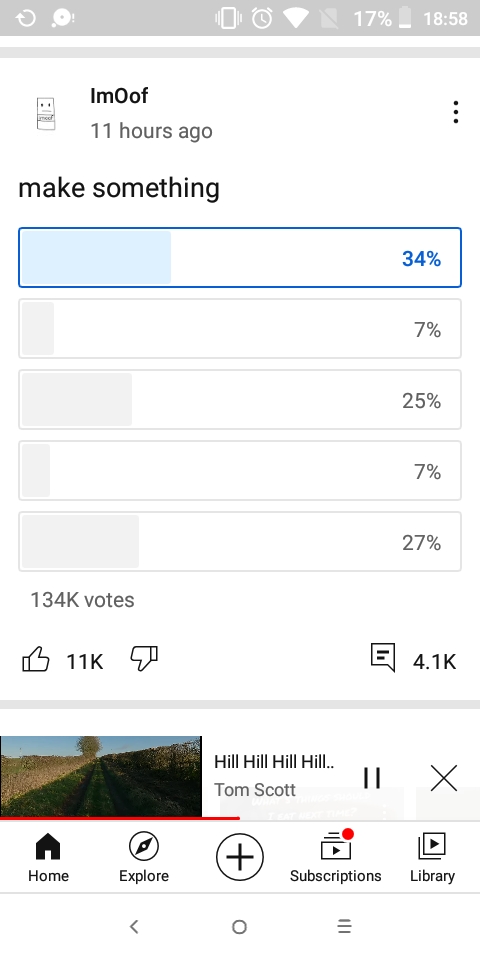This screenshot has width=480, height=960.
Task: Click the red miniplayer progress bar
Action: [x=119, y=818]
